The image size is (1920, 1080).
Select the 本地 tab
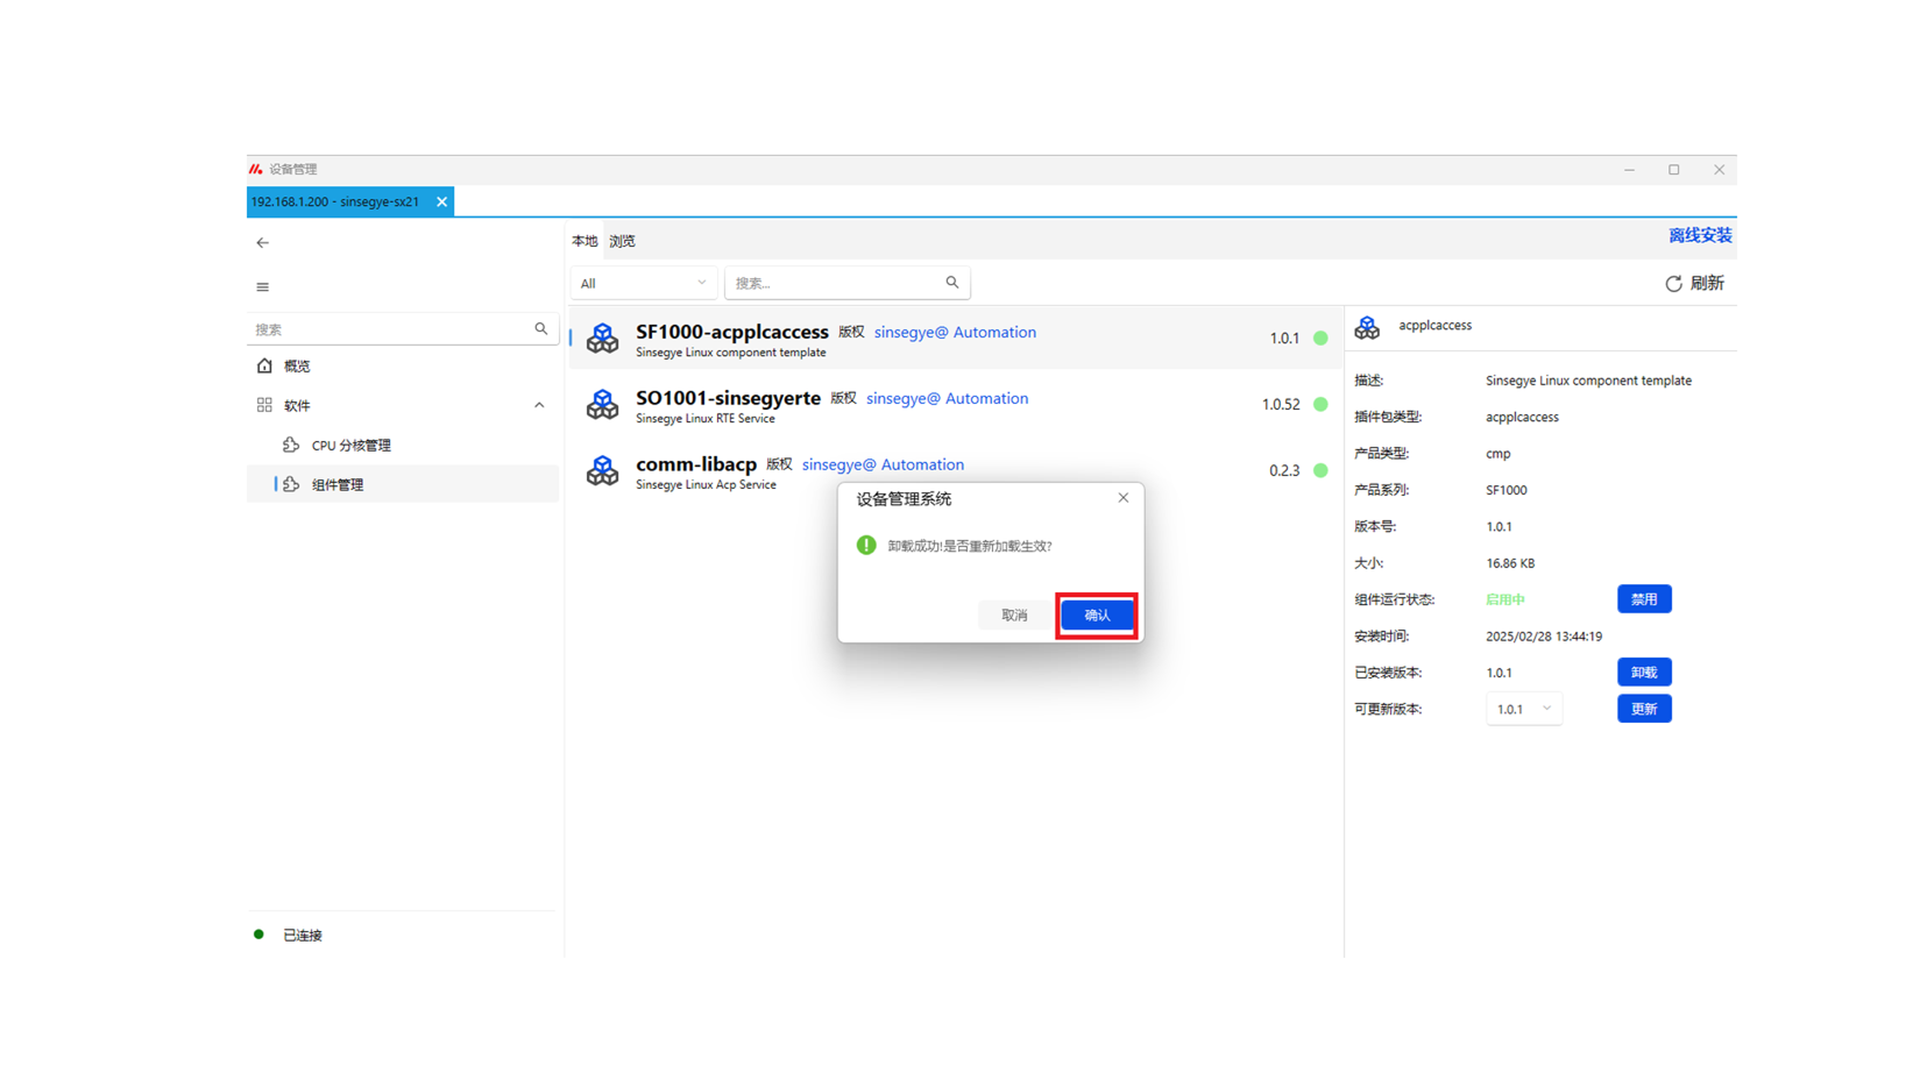click(x=584, y=241)
